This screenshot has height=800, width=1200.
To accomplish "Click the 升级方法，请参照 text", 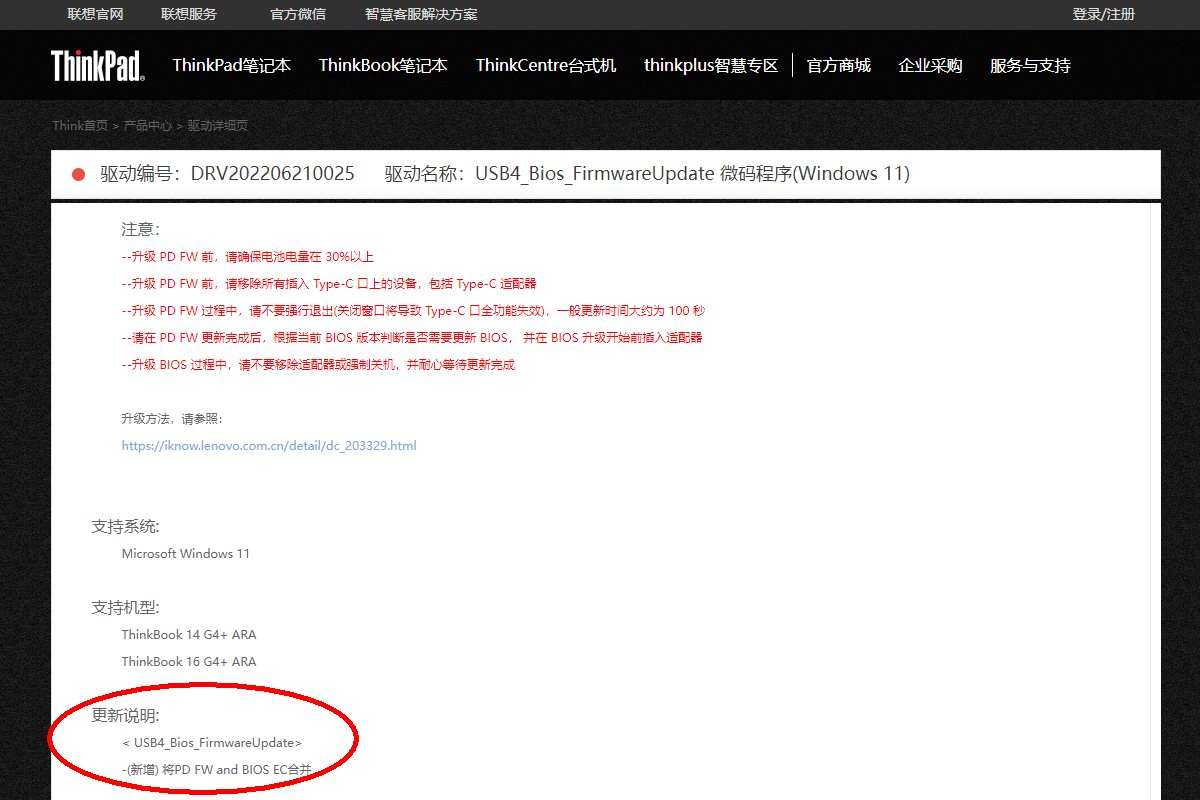I will click(171, 419).
